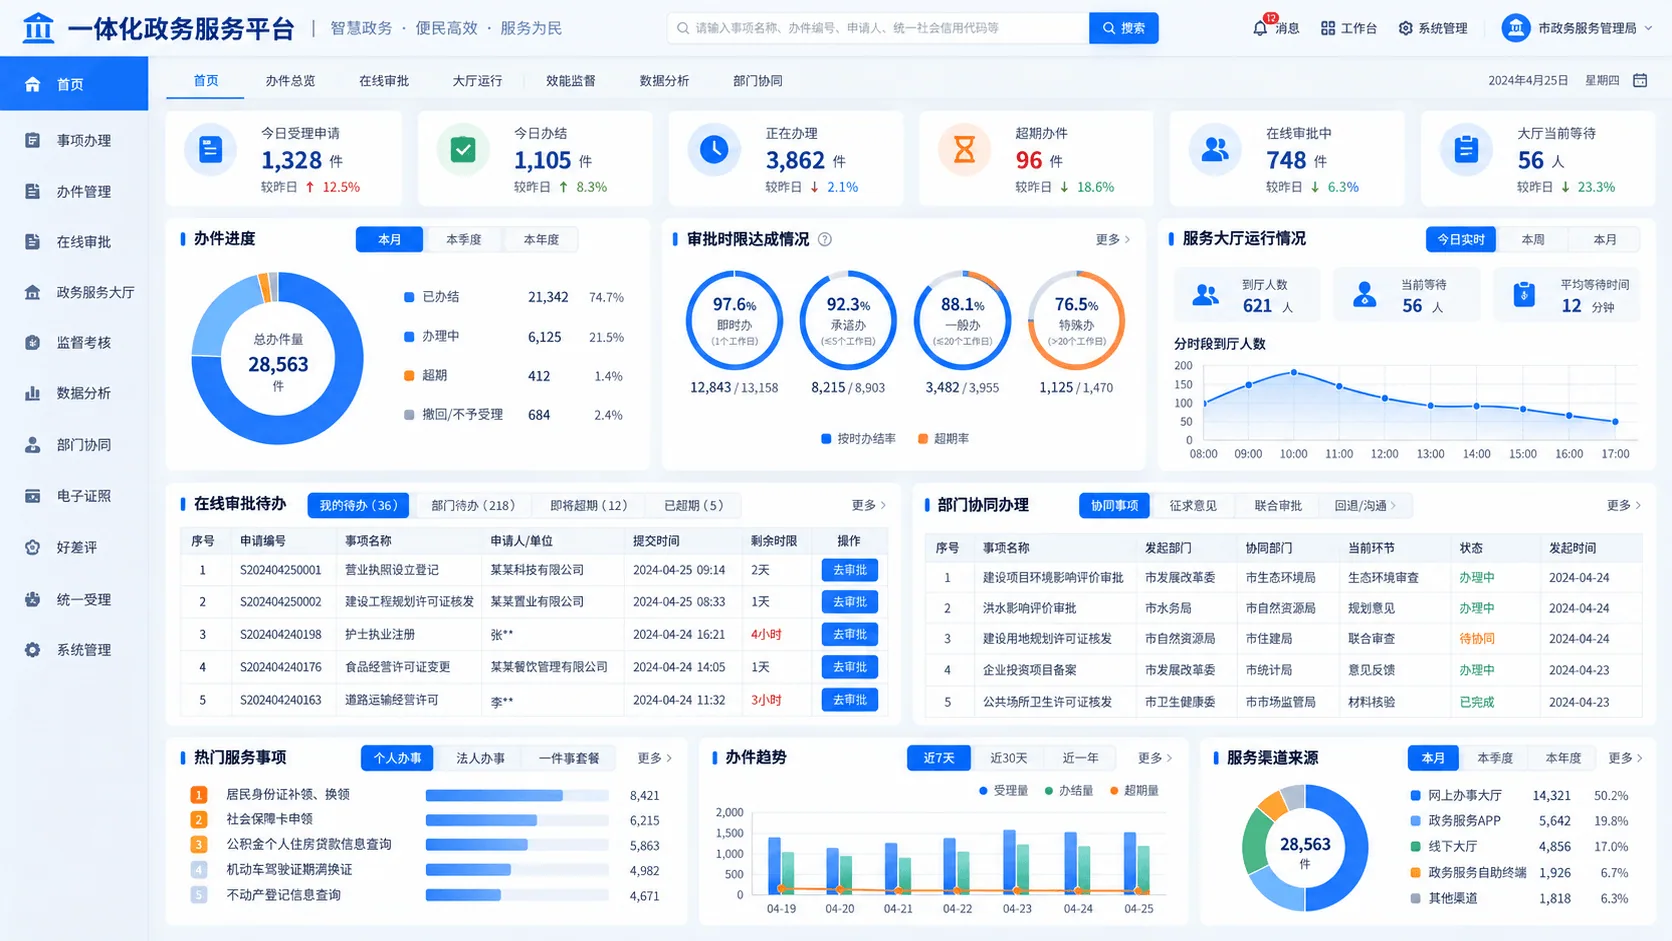Open the 部门待办 (218) tab
This screenshot has height=941, width=1672.
point(473,506)
